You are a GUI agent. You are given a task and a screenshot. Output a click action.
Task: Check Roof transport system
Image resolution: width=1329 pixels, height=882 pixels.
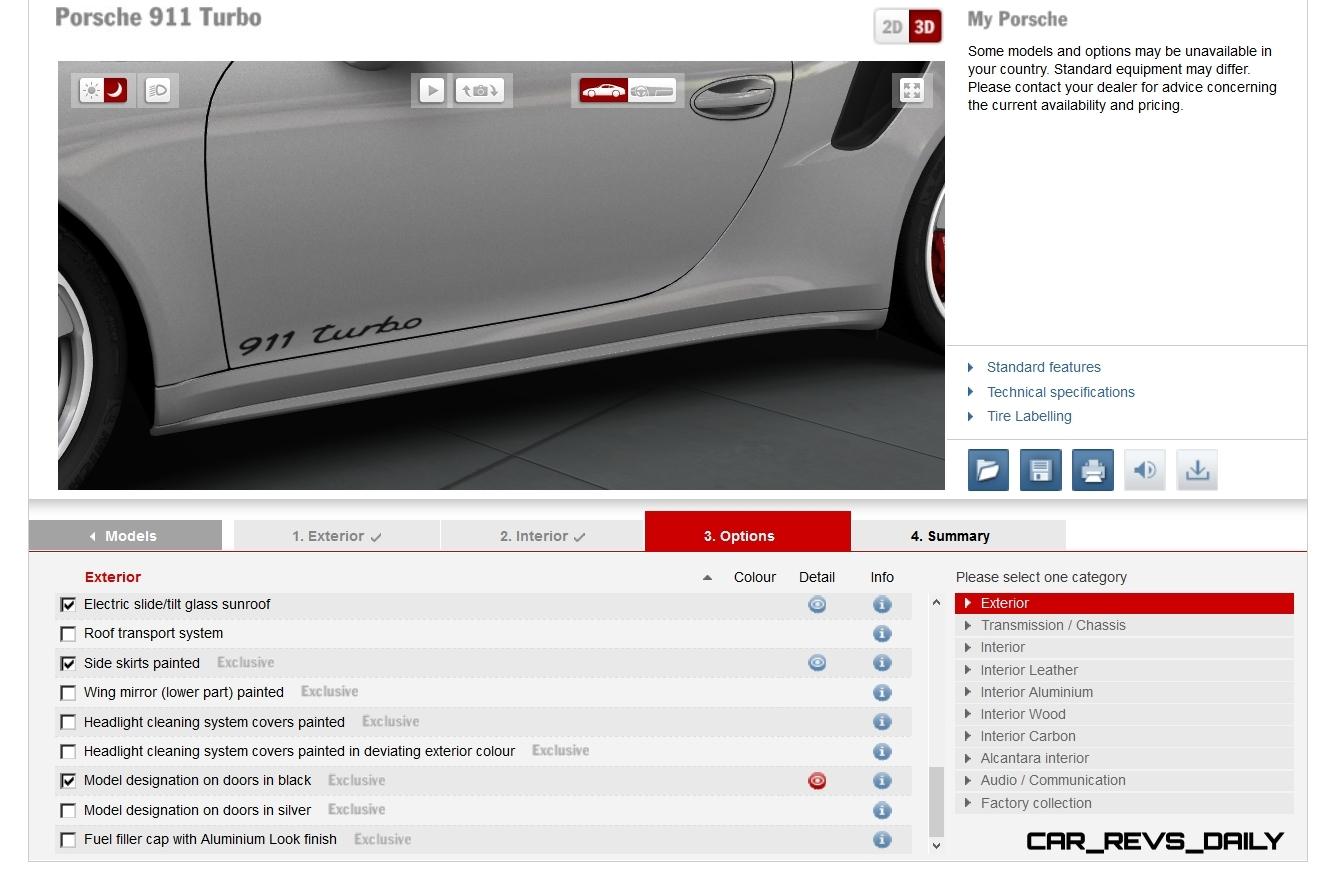(68, 634)
